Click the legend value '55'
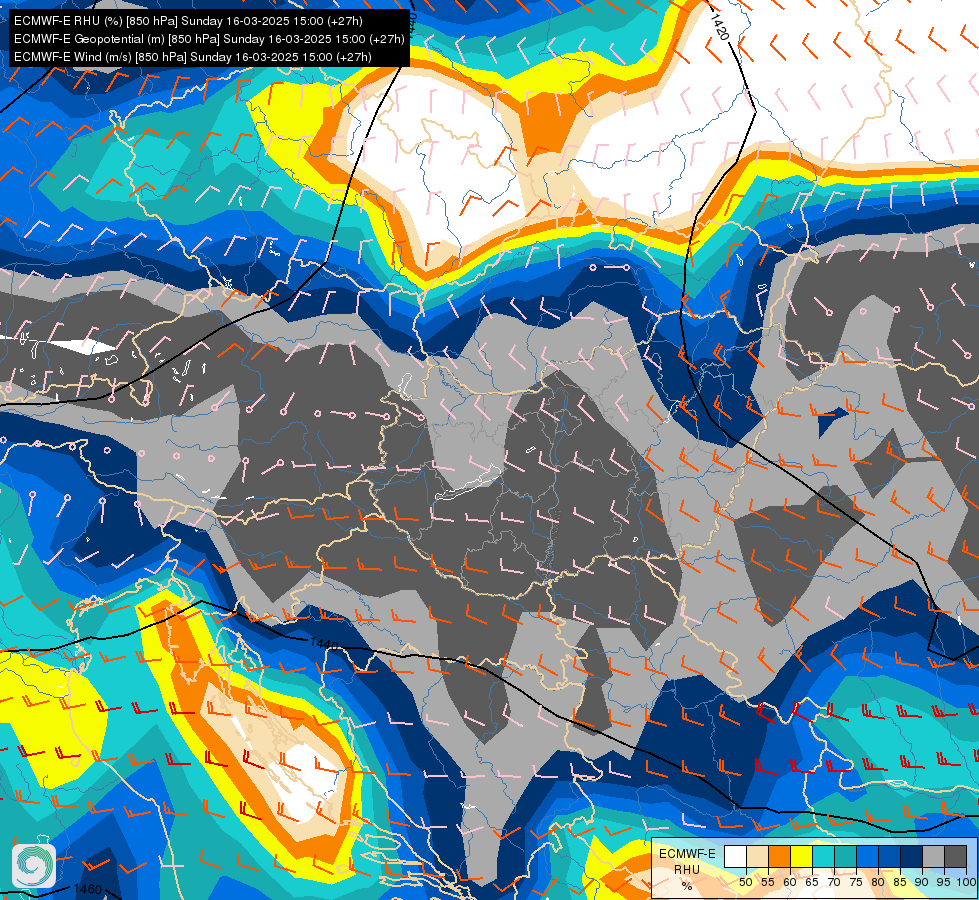The height and width of the screenshot is (900, 979). [767, 882]
